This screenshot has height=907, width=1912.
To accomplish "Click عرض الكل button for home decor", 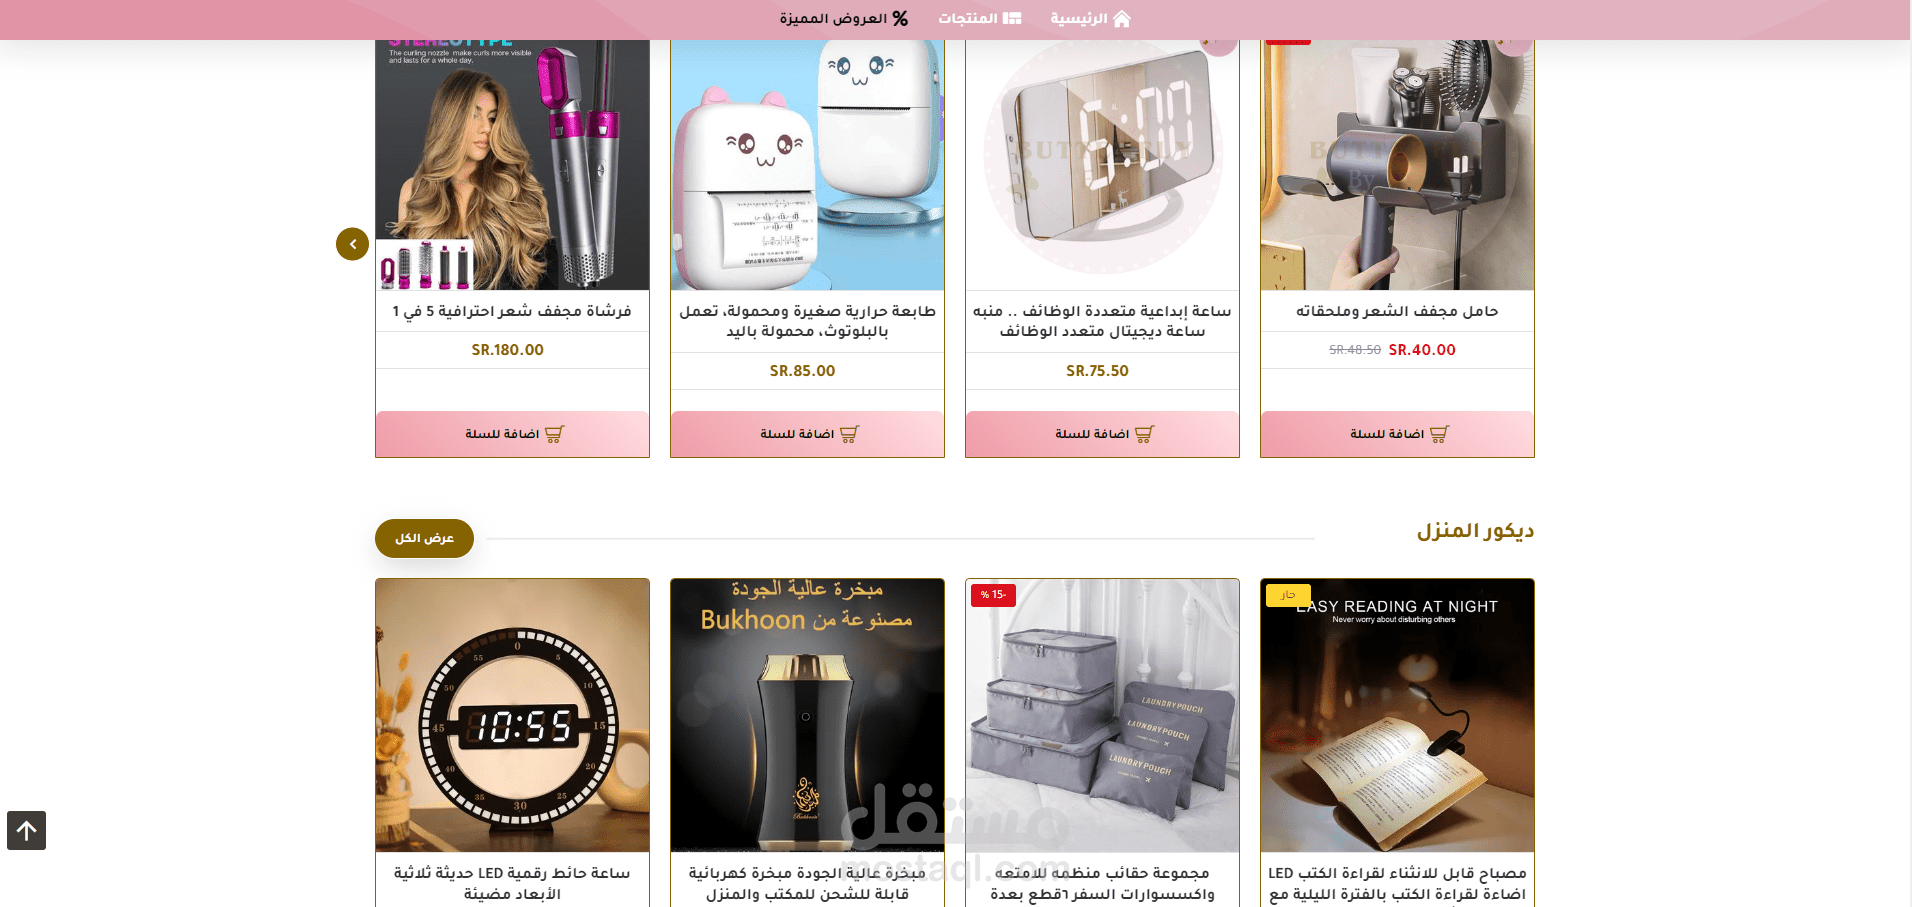I will pos(424,538).
